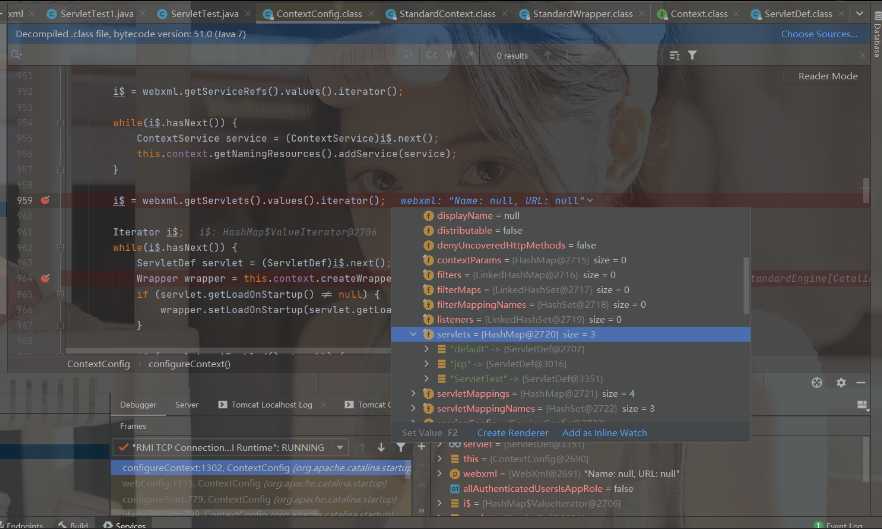The height and width of the screenshot is (529, 882).
Task: Click Create Renderer link
Action: tap(512, 433)
